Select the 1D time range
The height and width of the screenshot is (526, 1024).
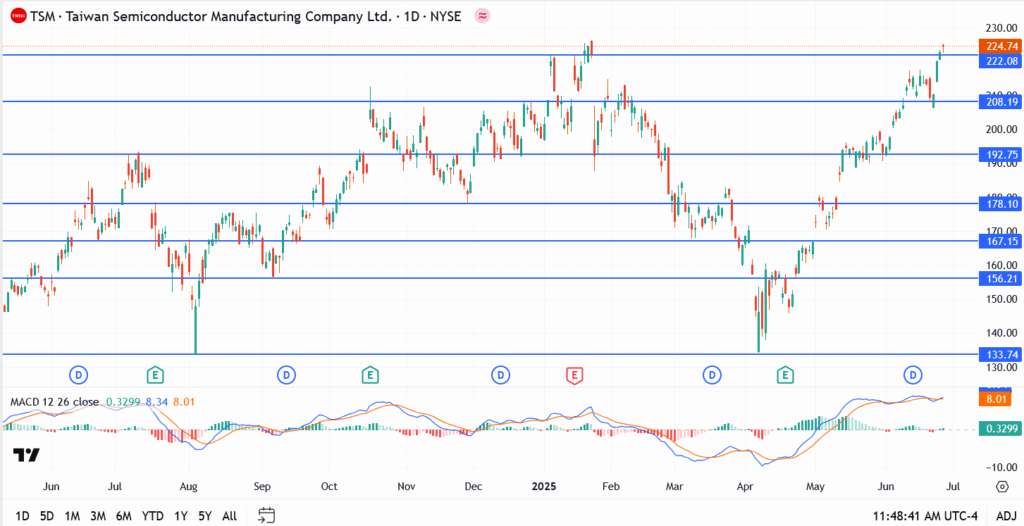[x=22, y=516]
